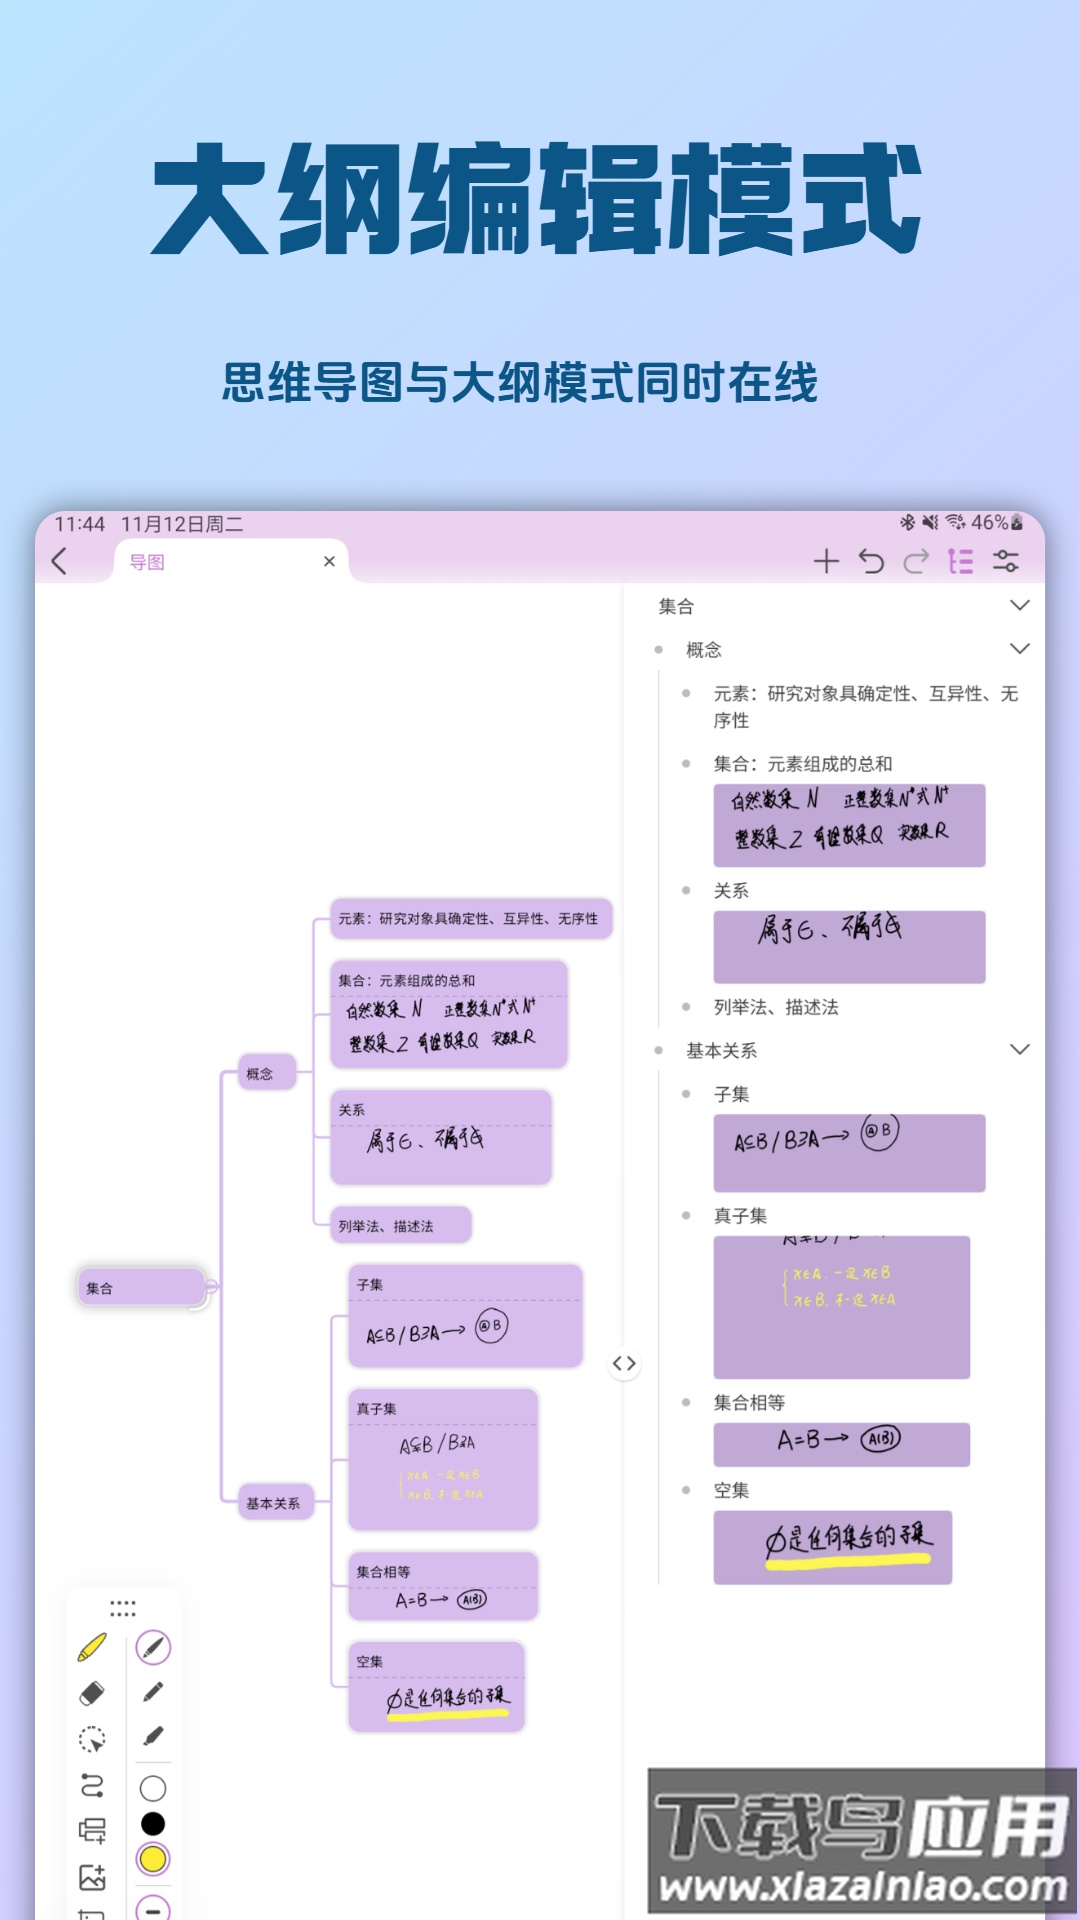The width and height of the screenshot is (1080, 1920).
Task: Close the 导图 tab
Action: [x=329, y=562]
